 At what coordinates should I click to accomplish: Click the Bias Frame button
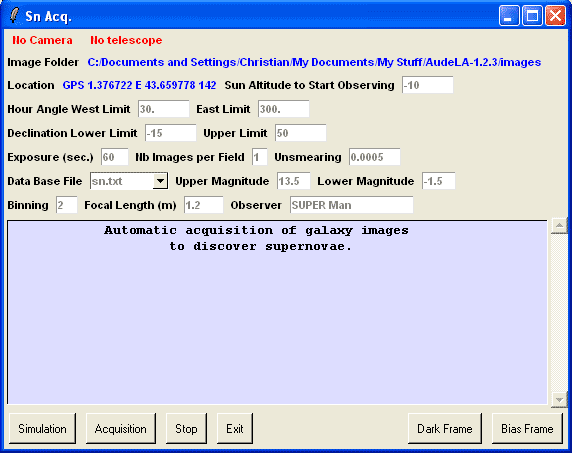(x=527, y=429)
